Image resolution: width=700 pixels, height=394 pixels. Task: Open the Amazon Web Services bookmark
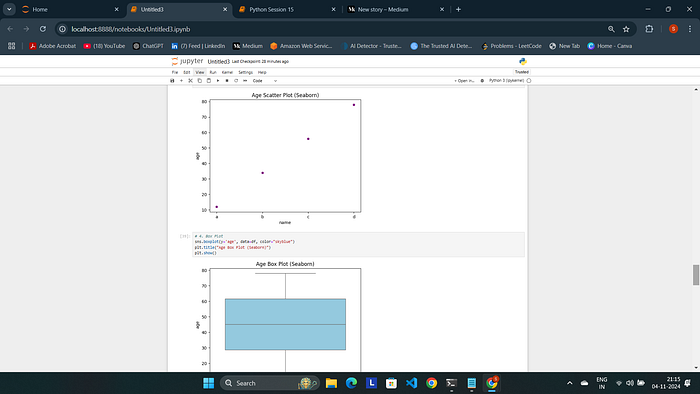click(301, 46)
